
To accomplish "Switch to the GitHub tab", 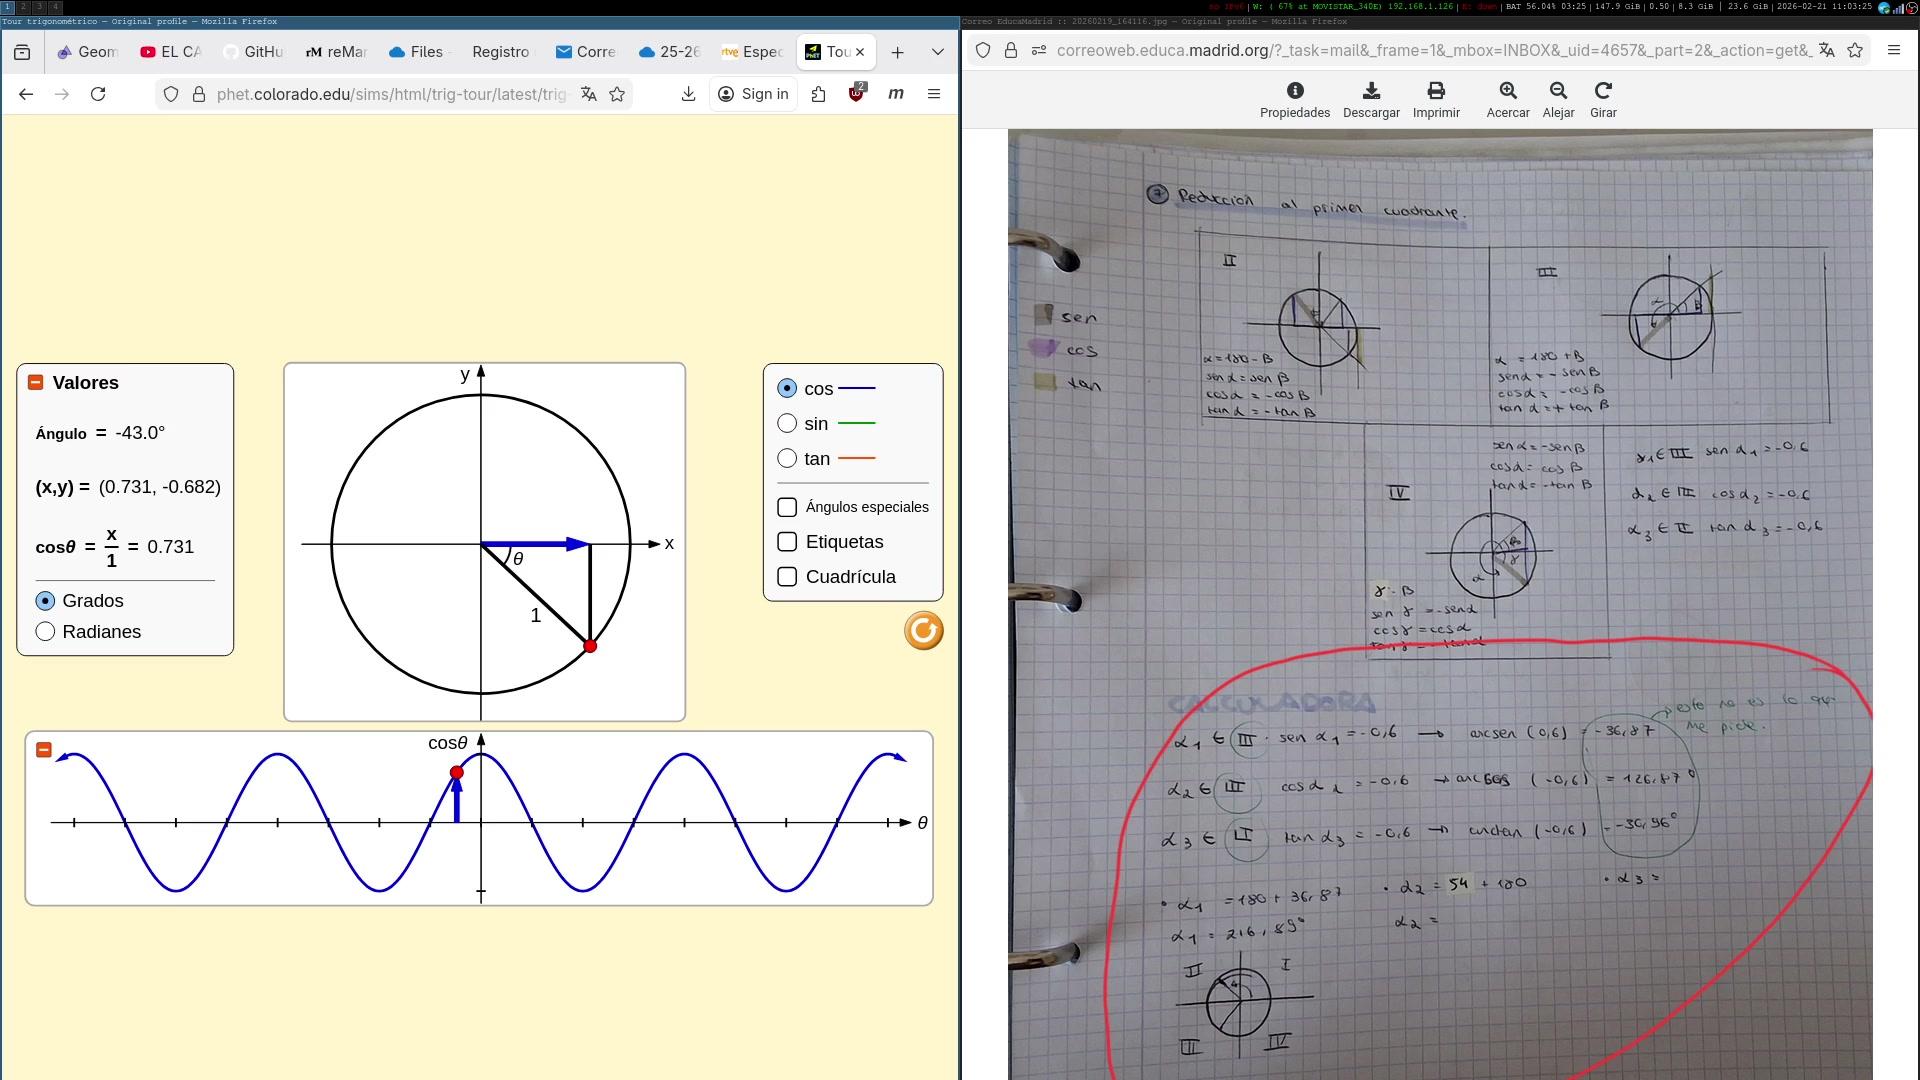I will [x=254, y=52].
